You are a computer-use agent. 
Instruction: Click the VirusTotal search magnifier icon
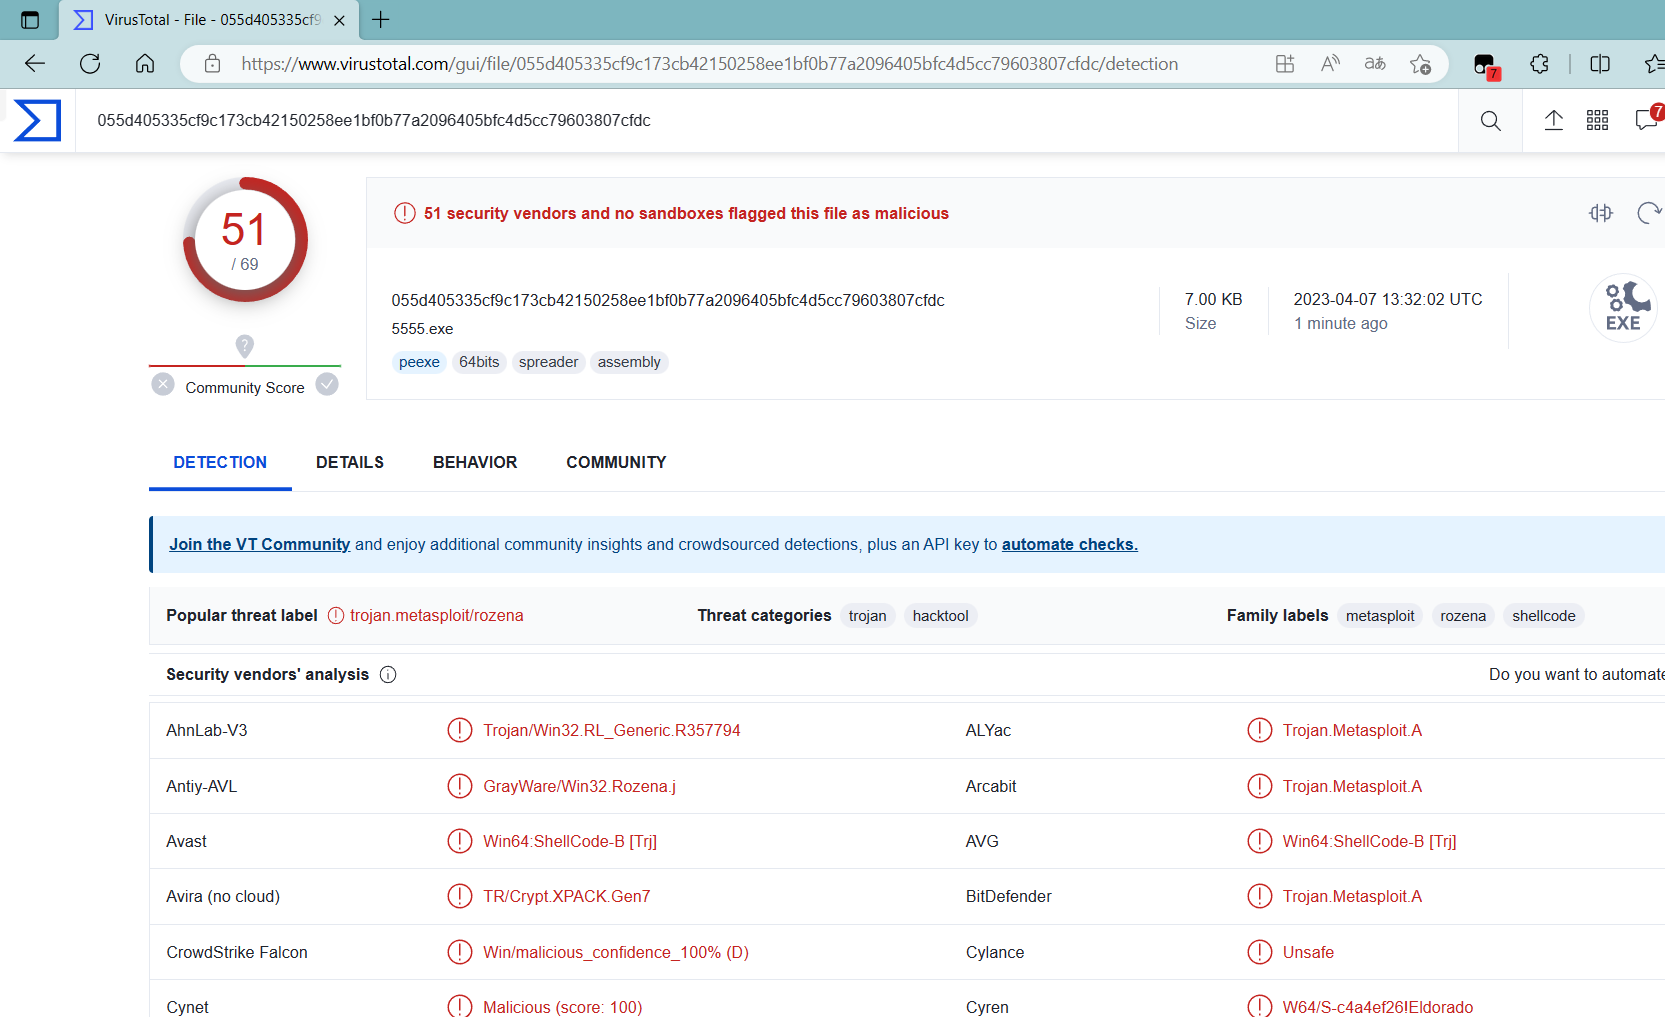[1490, 120]
